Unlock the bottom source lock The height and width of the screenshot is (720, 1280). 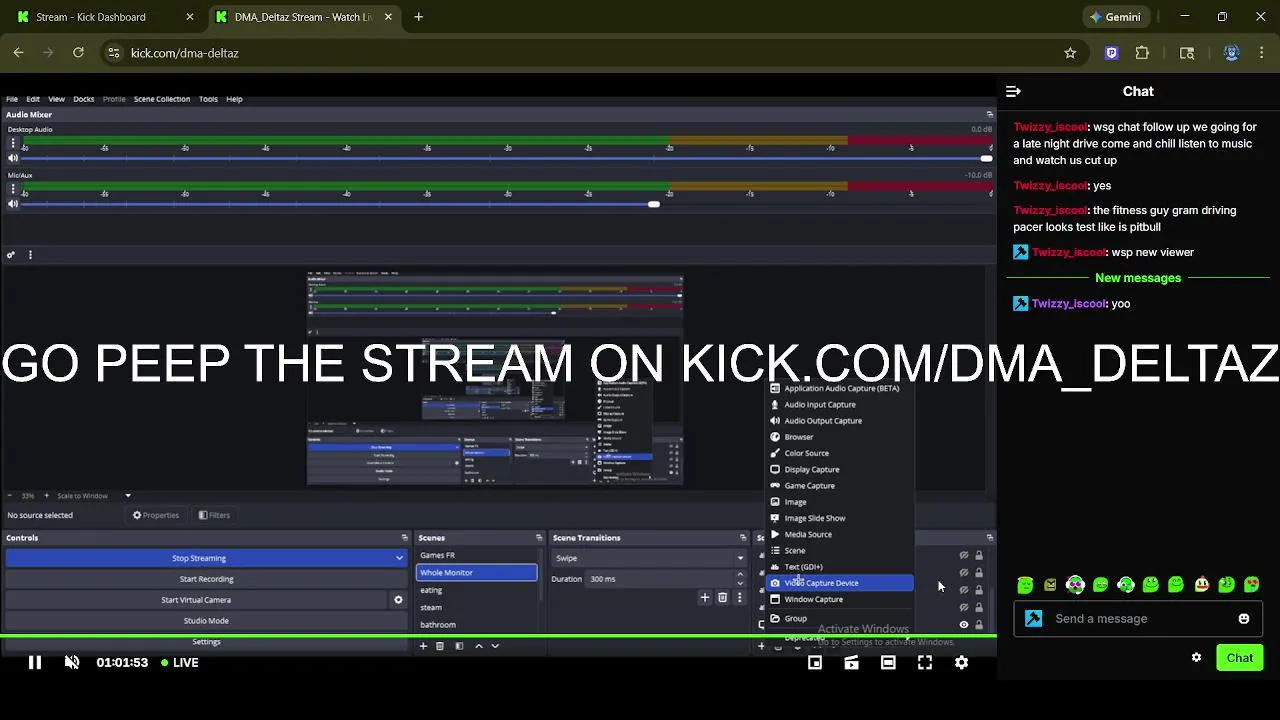979,625
